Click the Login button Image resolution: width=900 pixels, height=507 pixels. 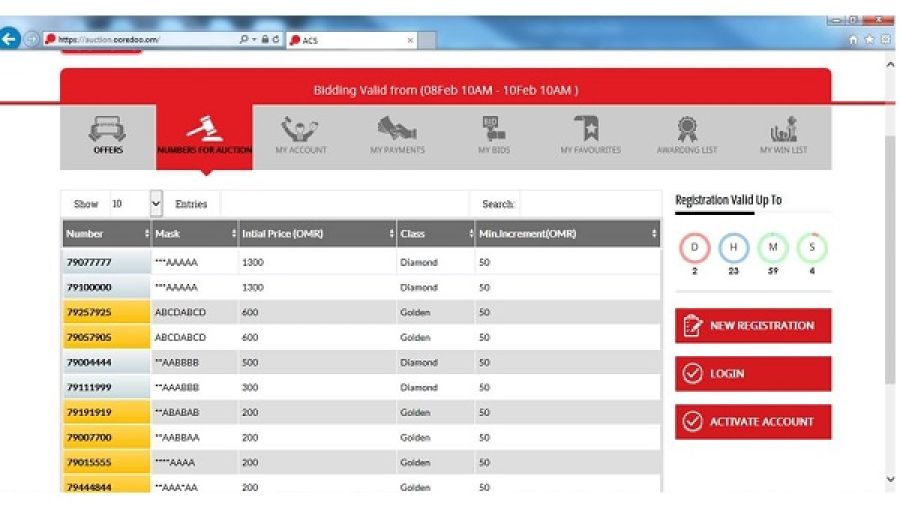click(x=753, y=374)
